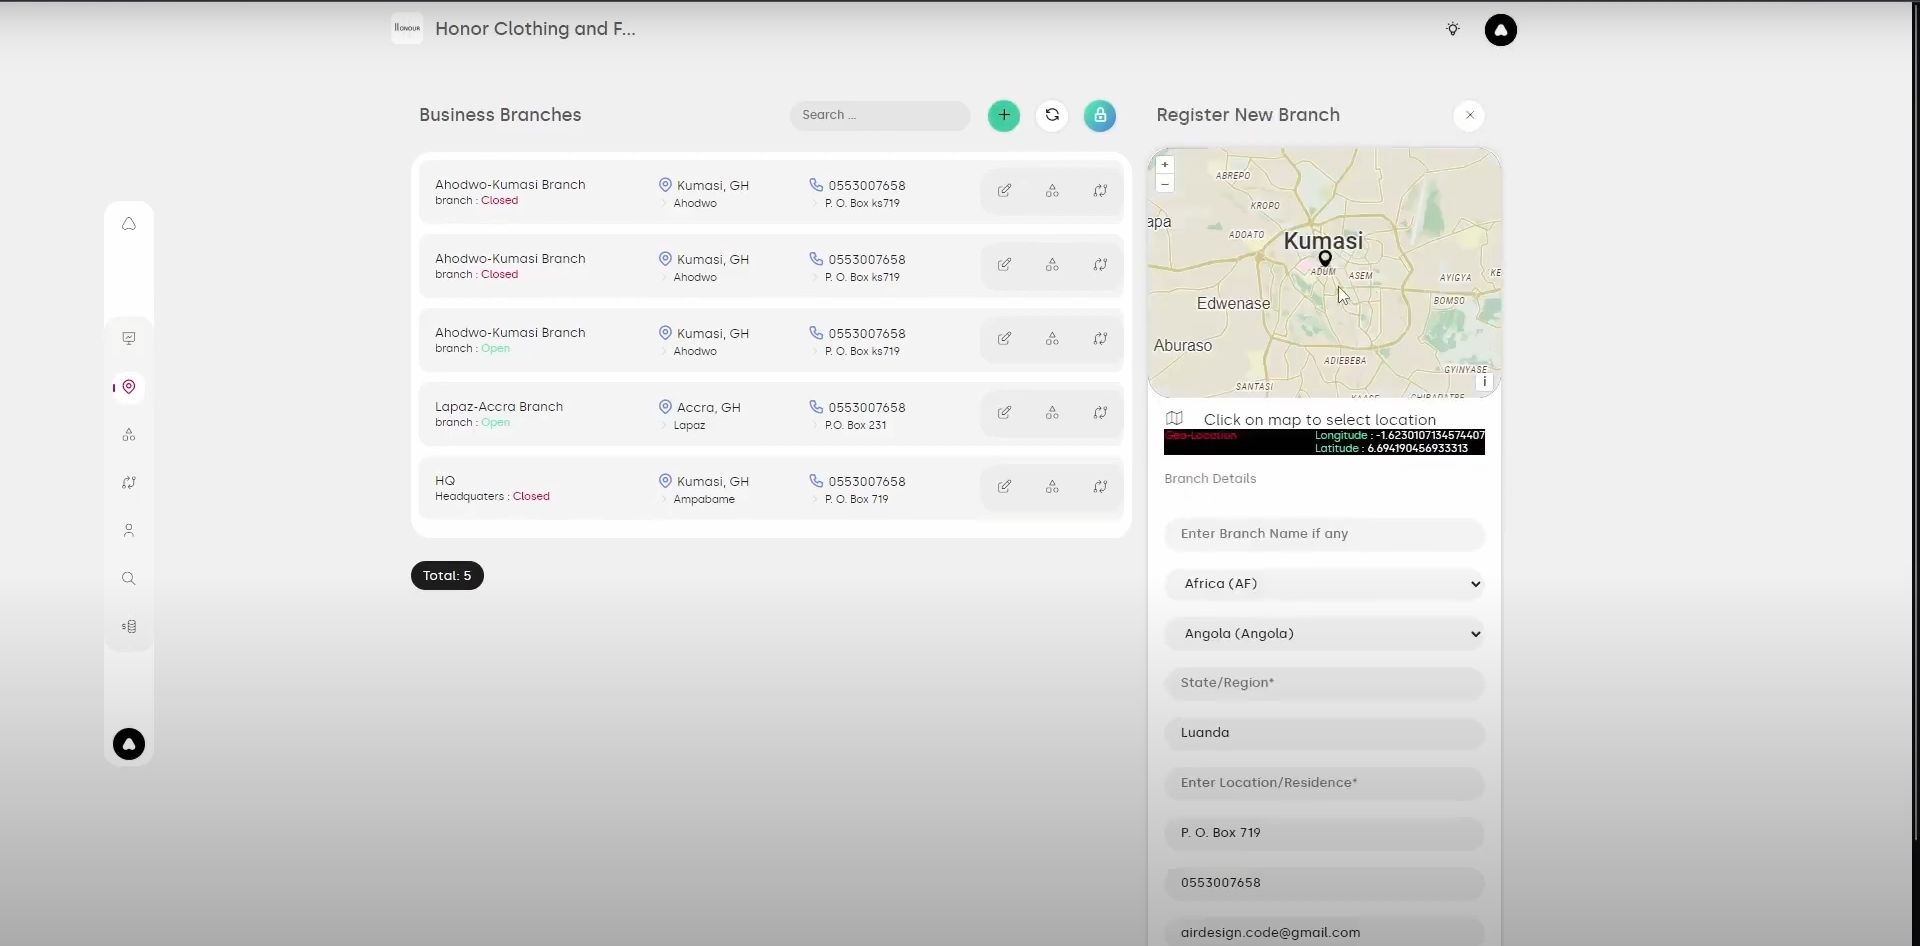Open the hierarchy sidebar icon
This screenshot has height=946, width=1920.
pyautogui.click(x=129, y=435)
